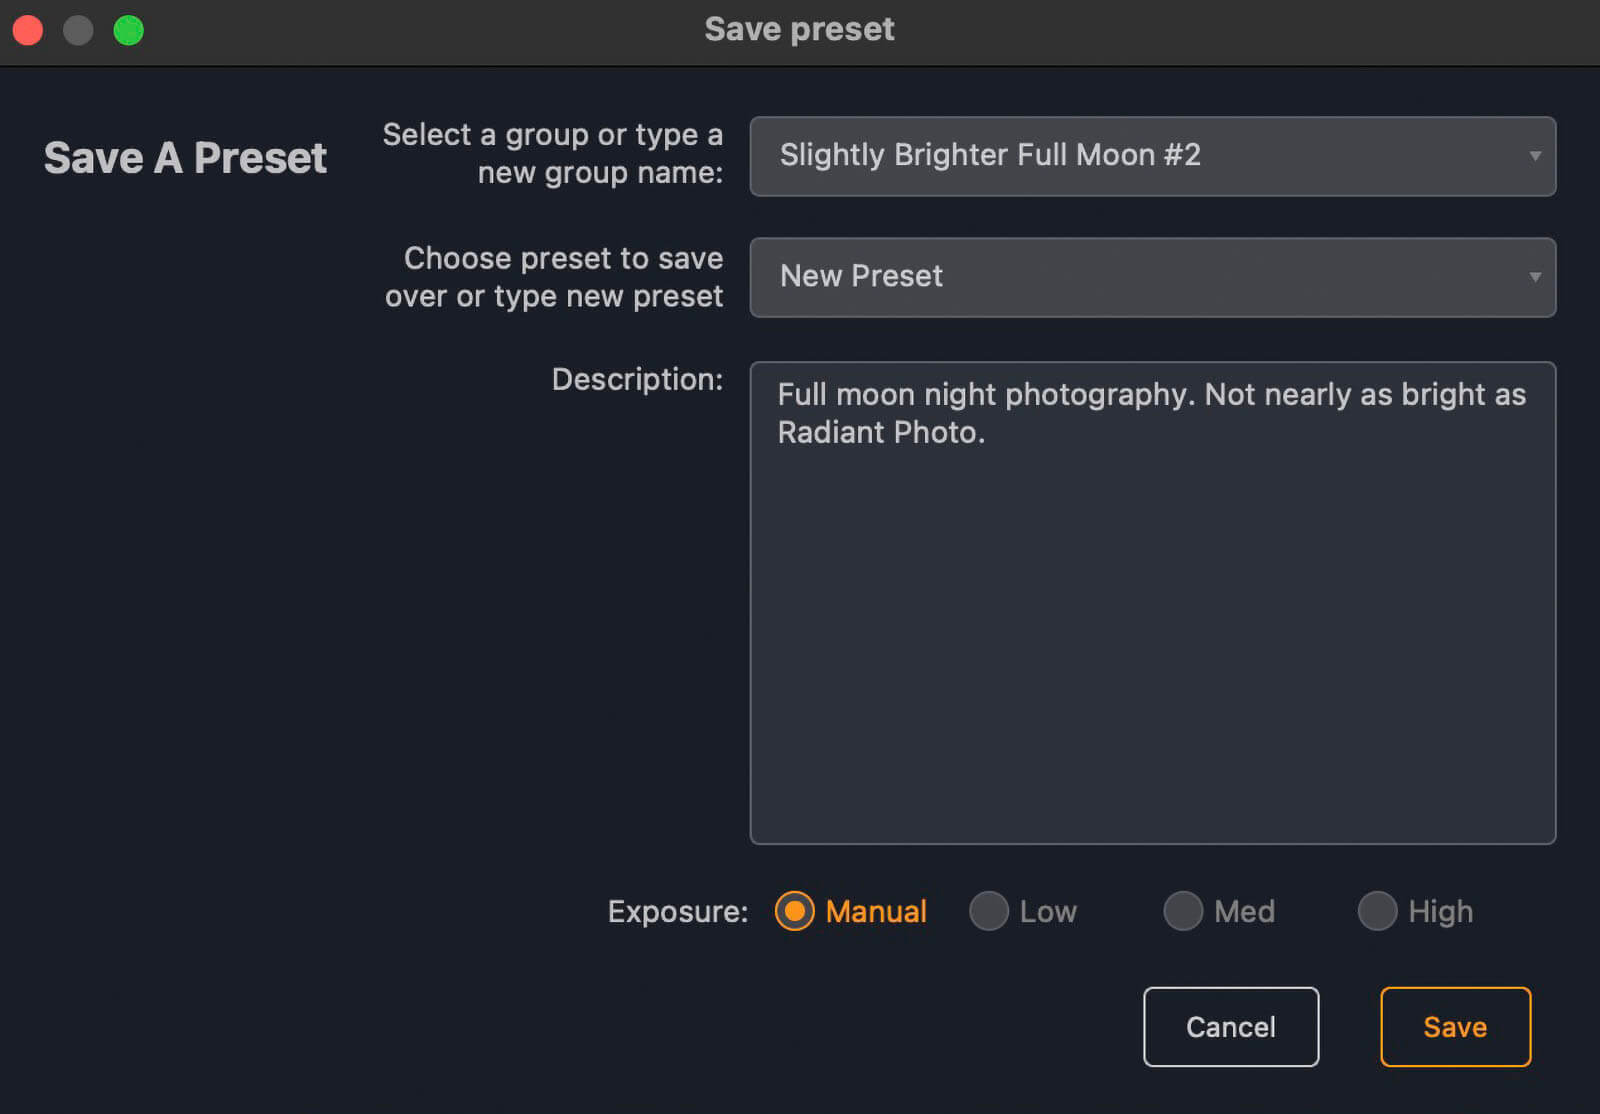Viewport: 1600px width, 1114px height.
Task: Pick the High exposure radio button
Action: point(1377,911)
